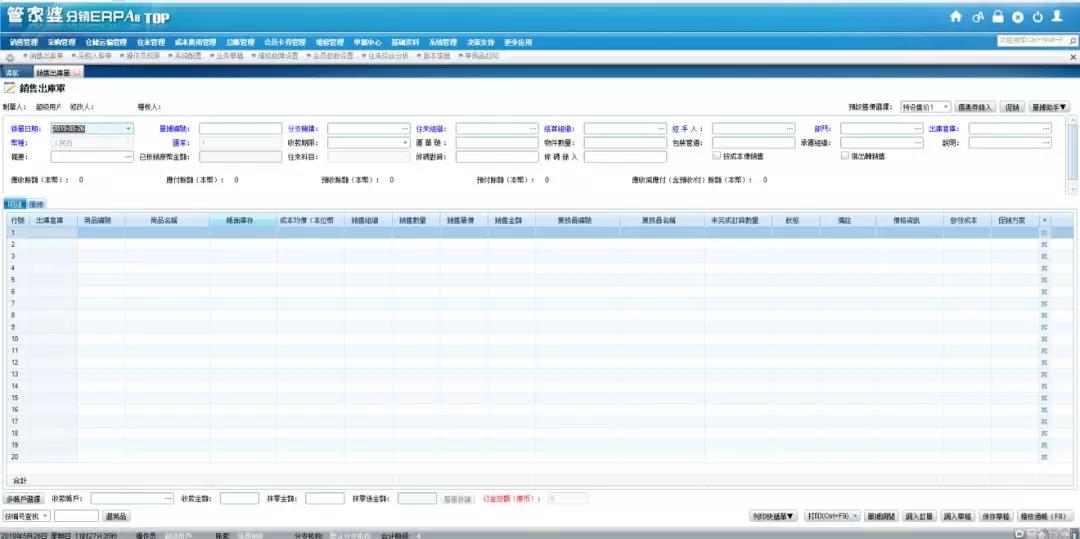Viewport: 1080px width, 539px height.
Task: Click the lock screen icon in header
Action: 997,17
